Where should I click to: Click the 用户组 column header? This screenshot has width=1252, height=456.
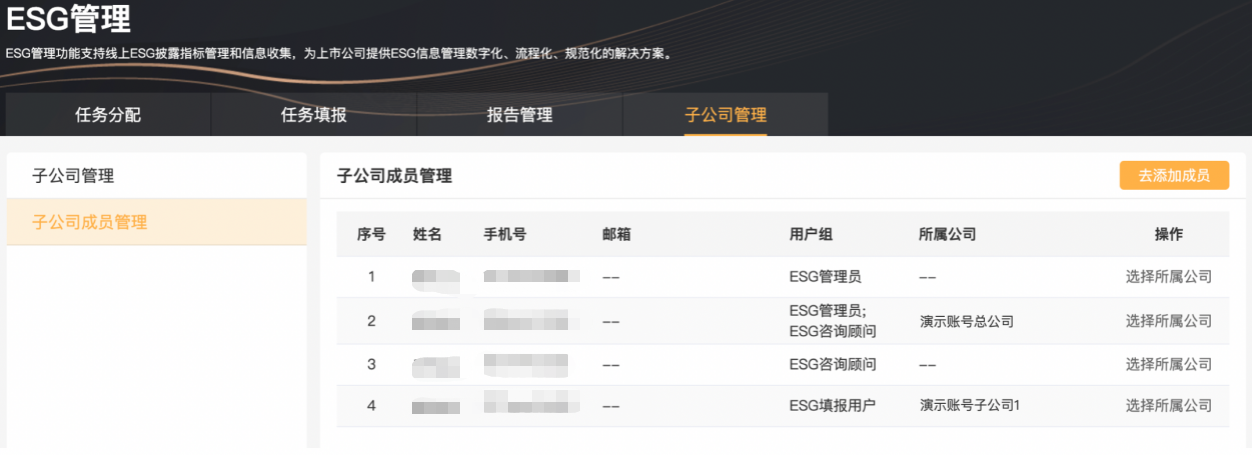click(811, 235)
